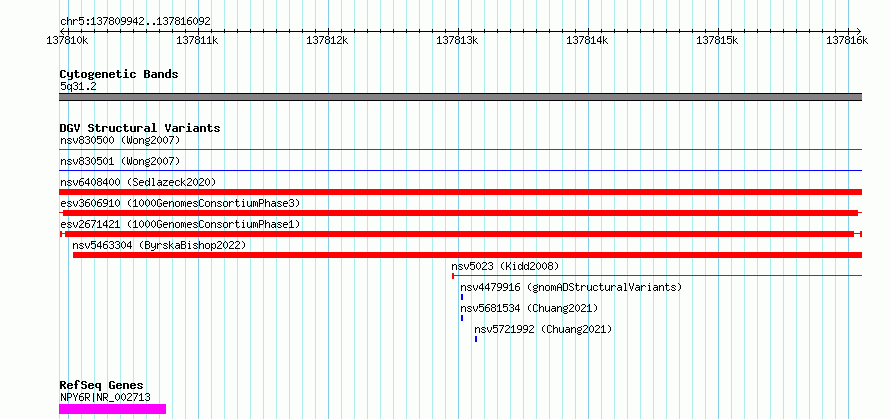The image size is (890, 419).
Task: Open variant nsv5681534 (Chuang2021) label
Action: pyautogui.click(x=529, y=308)
